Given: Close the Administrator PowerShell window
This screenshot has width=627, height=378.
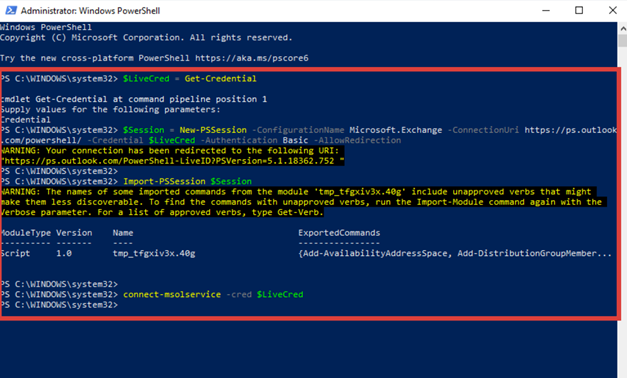Looking at the screenshot, I should [612, 10].
